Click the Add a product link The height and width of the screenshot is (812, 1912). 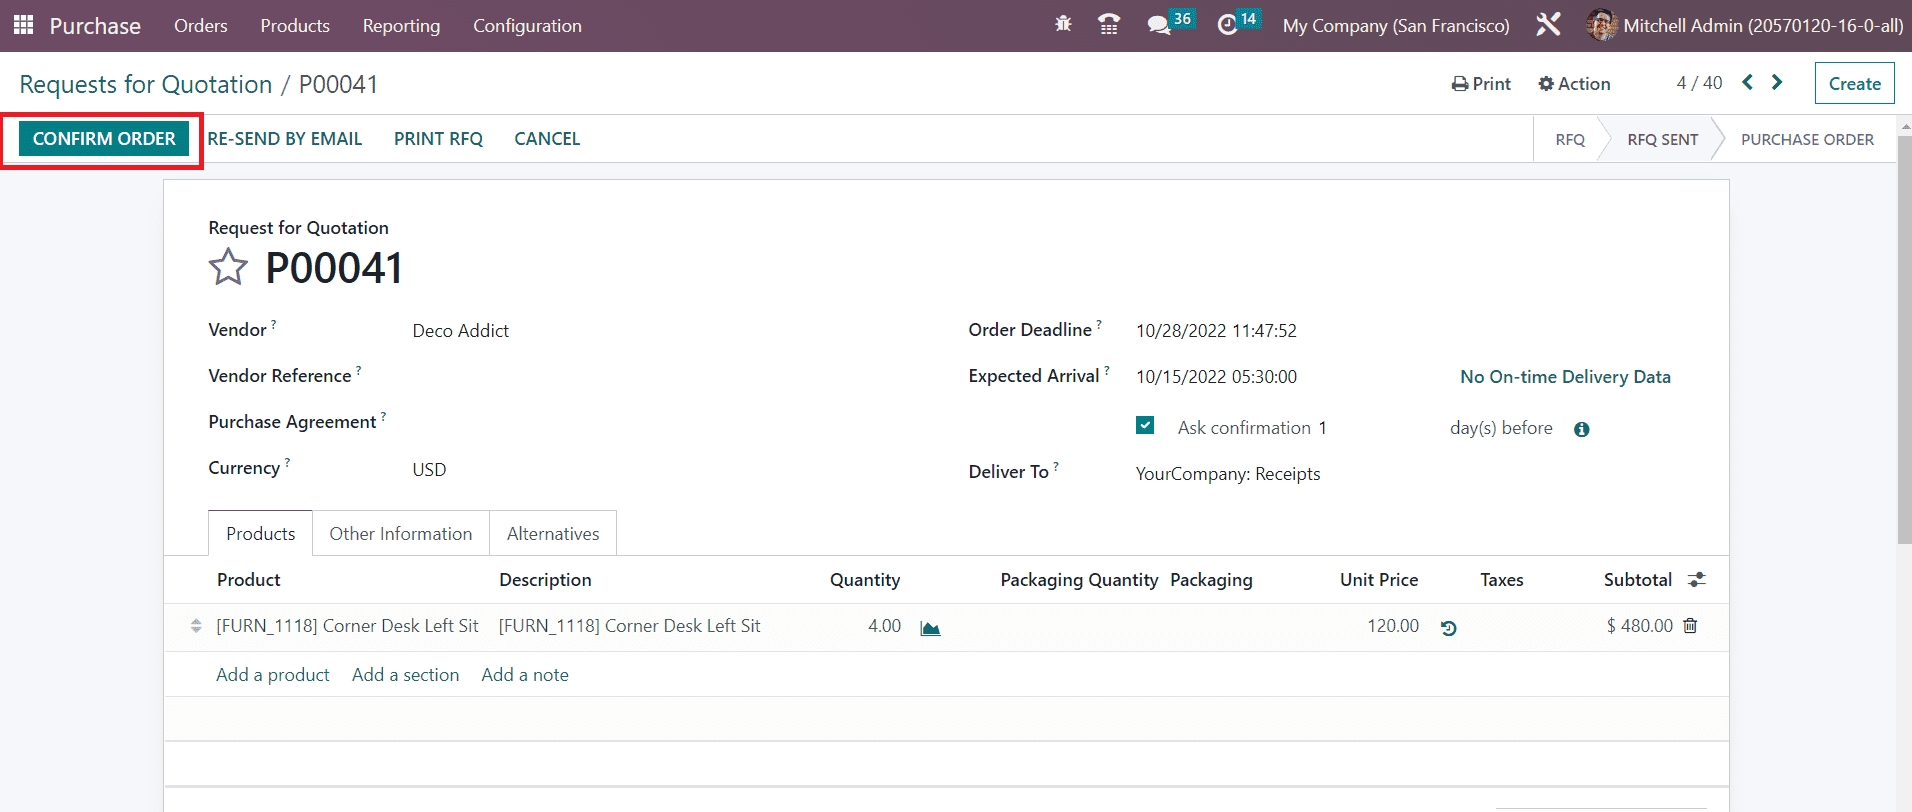(x=272, y=675)
